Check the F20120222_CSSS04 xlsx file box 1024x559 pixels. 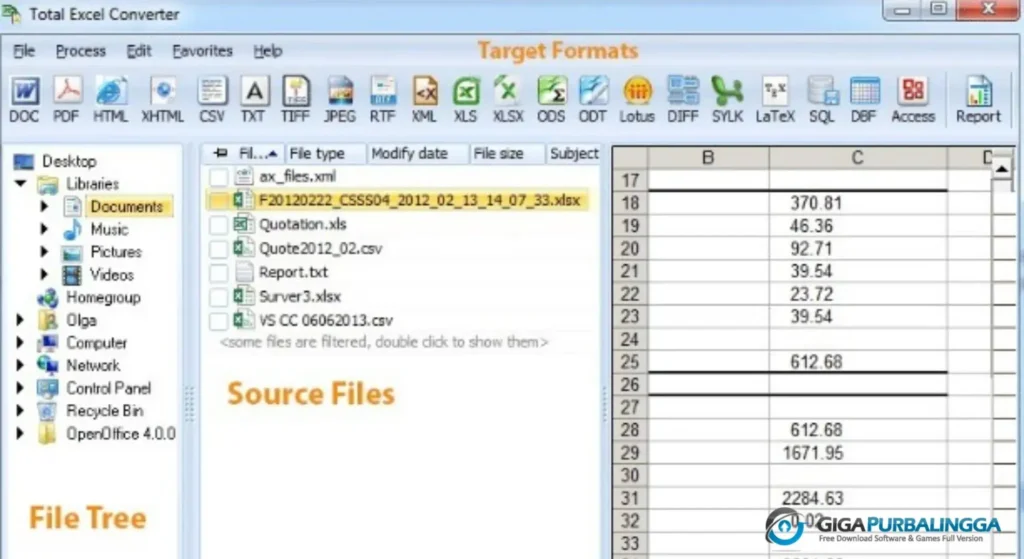pyautogui.click(x=218, y=200)
